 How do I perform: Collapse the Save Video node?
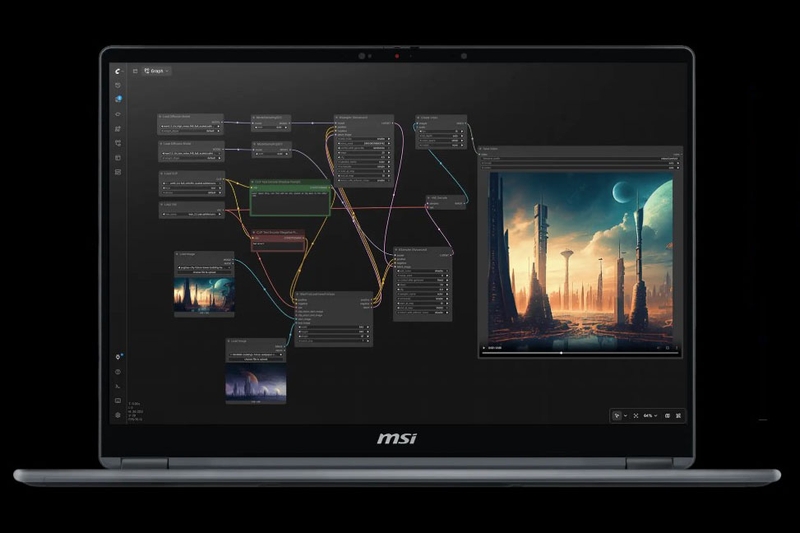pos(481,149)
